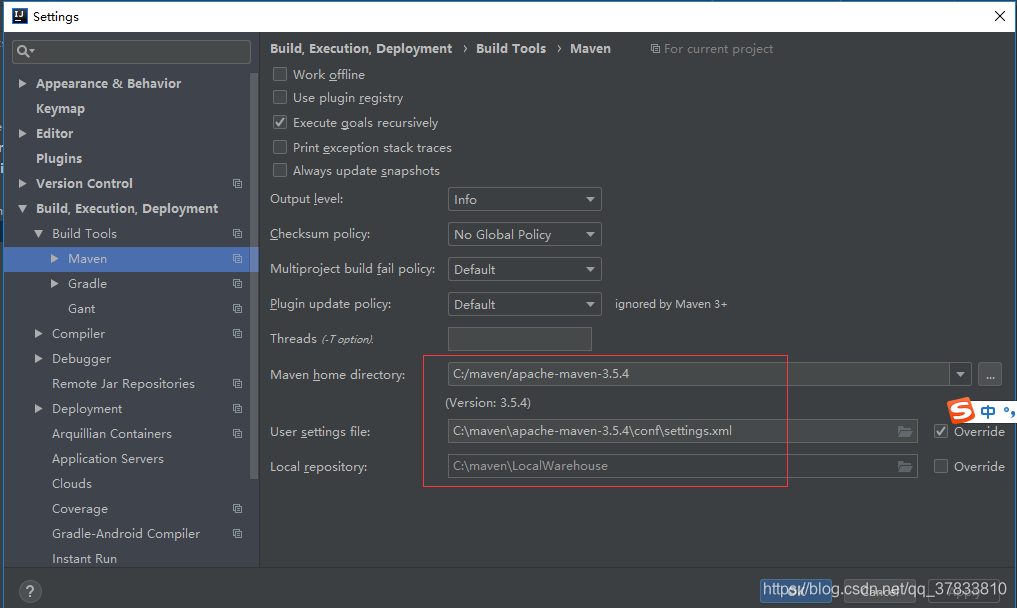Enable Print exception stack traces
The image size is (1017, 608).
(280, 147)
